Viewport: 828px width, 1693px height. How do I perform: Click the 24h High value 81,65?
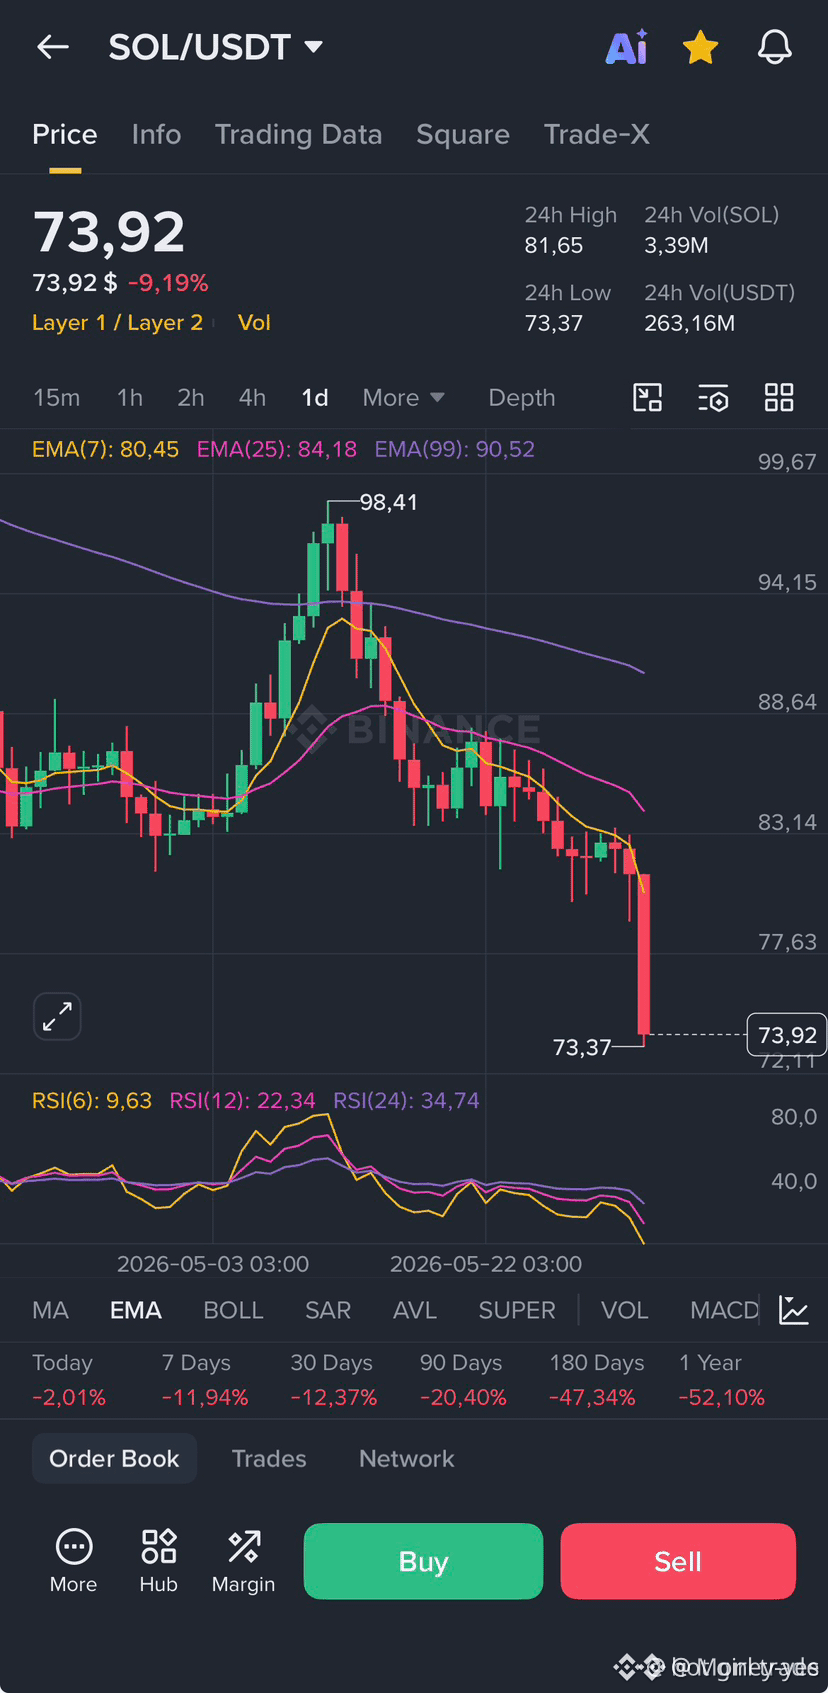tap(554, 246)
